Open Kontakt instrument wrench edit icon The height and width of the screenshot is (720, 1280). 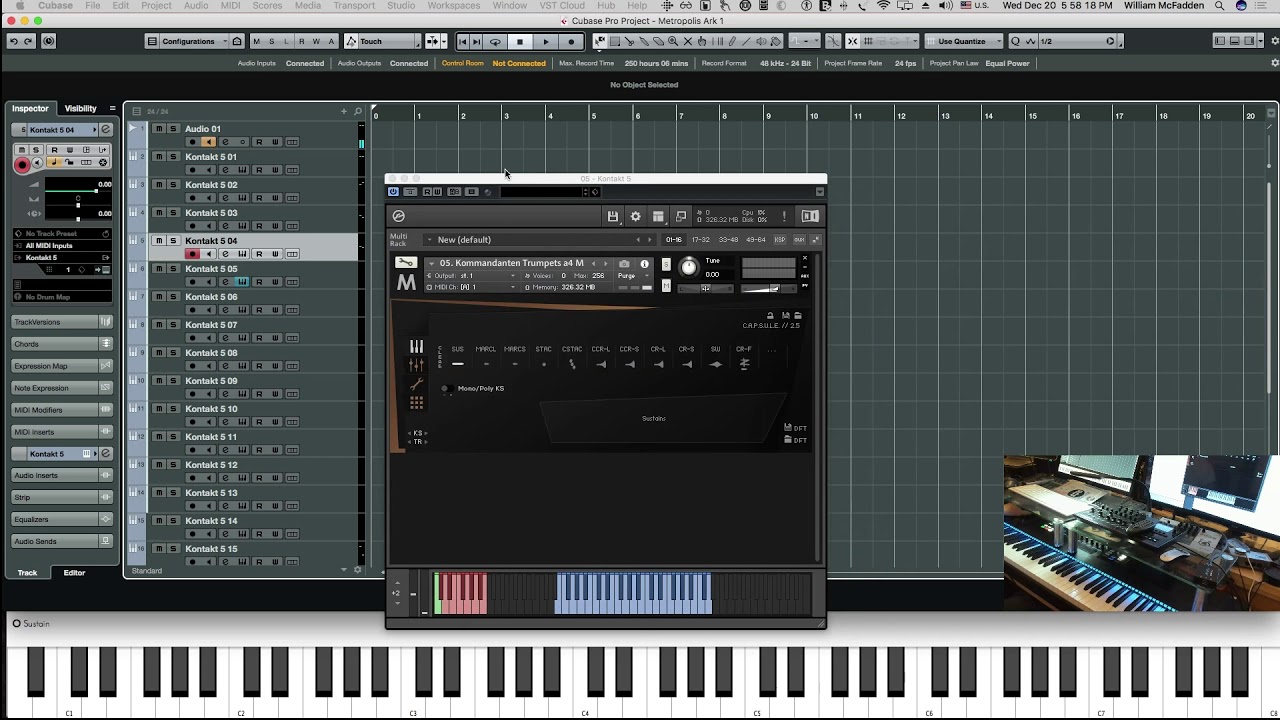[405, 263]
